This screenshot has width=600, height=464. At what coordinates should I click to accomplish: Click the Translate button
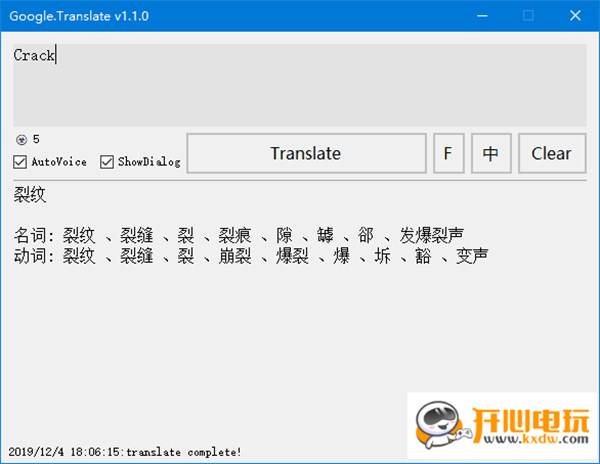pyautogui.click(x=307, y=153)
